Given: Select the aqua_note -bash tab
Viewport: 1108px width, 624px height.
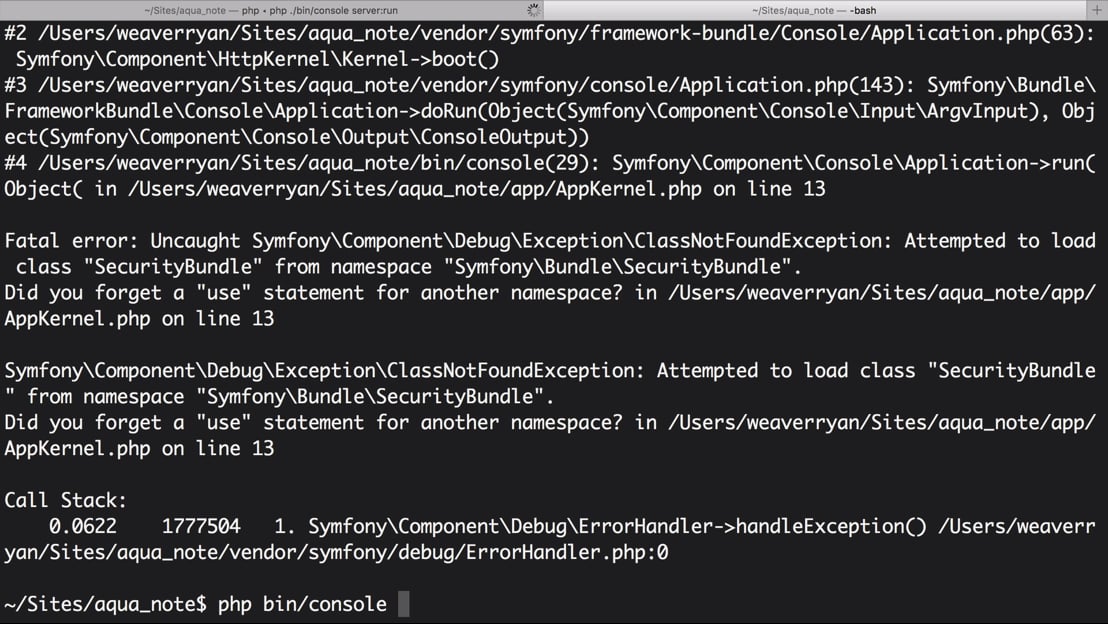Looking at the screenshot, I should [x=814, y=10].
